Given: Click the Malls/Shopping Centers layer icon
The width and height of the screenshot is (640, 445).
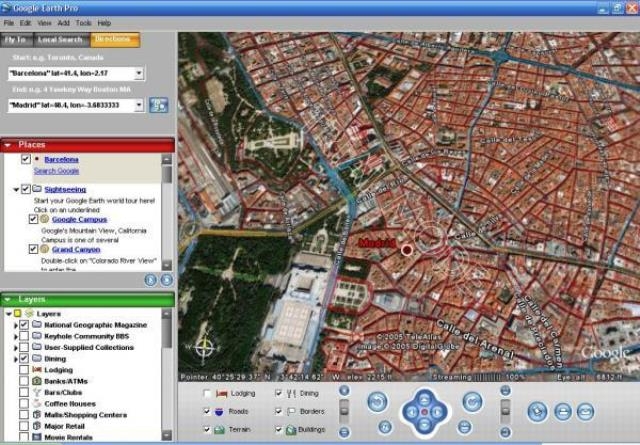Looking at the screenshot, I should coord(37,415).
